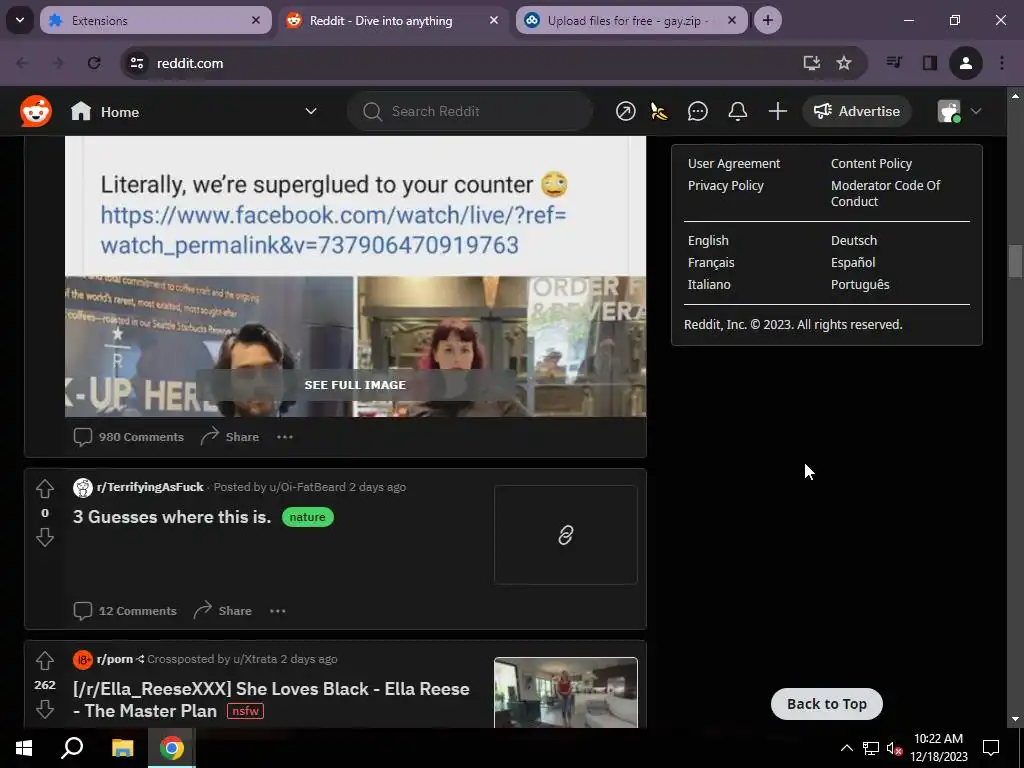Screen dimensions: 1024x768
Task: Open 12 Comments on the post
Action: pyautogui.click(x=125, y=611)
